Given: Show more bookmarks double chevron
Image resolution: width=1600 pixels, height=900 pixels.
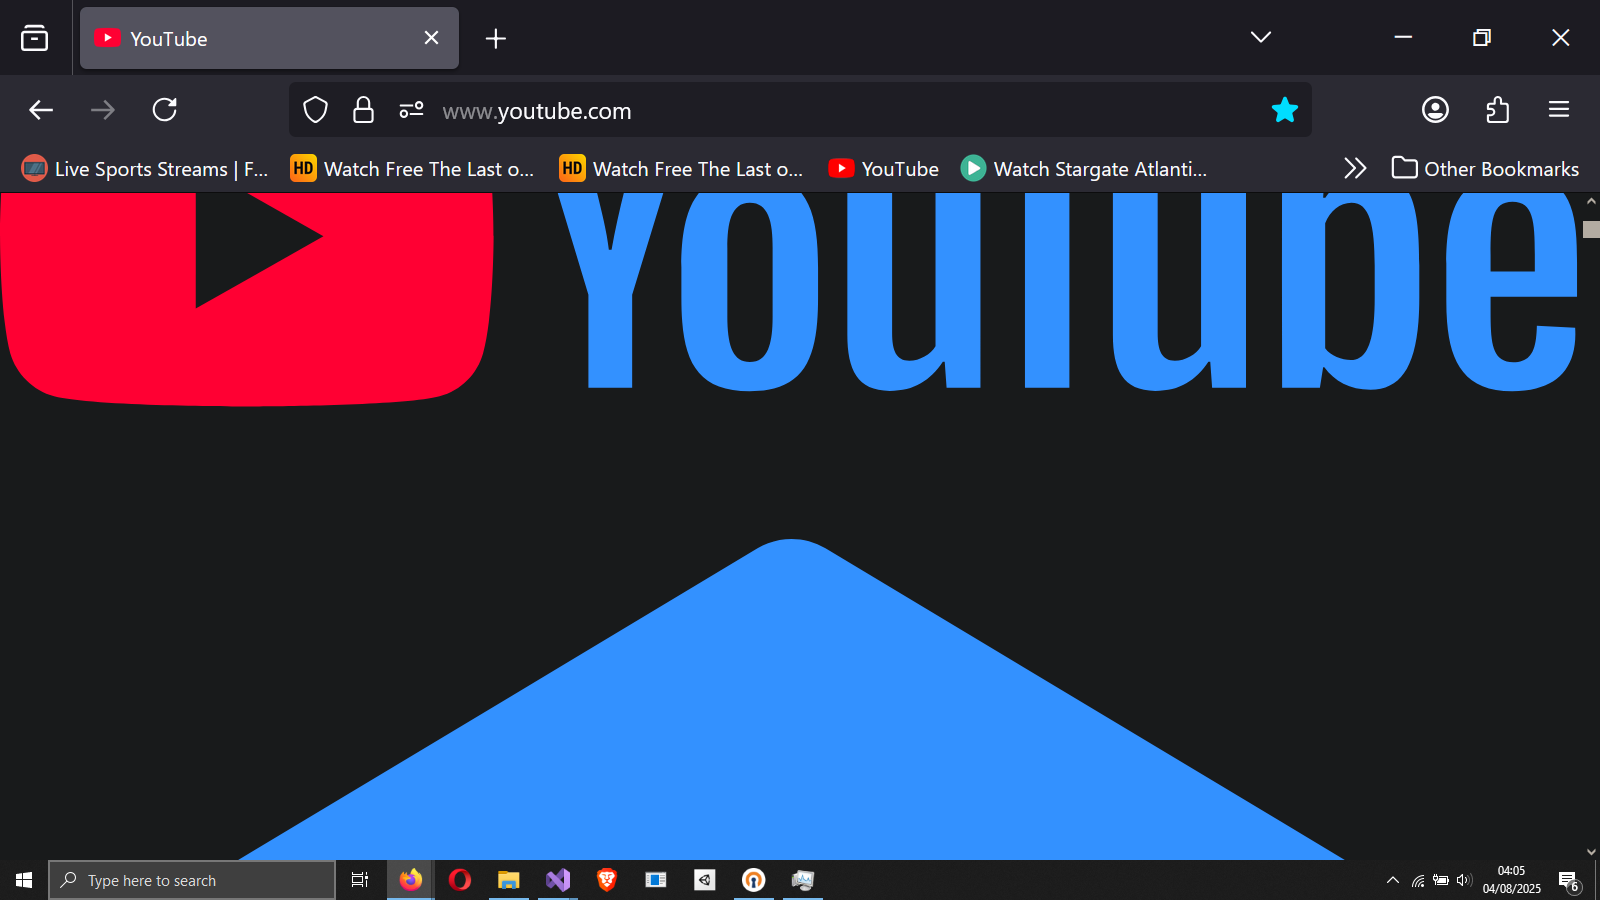Looking at the screenshot, I should [1355, 168].
